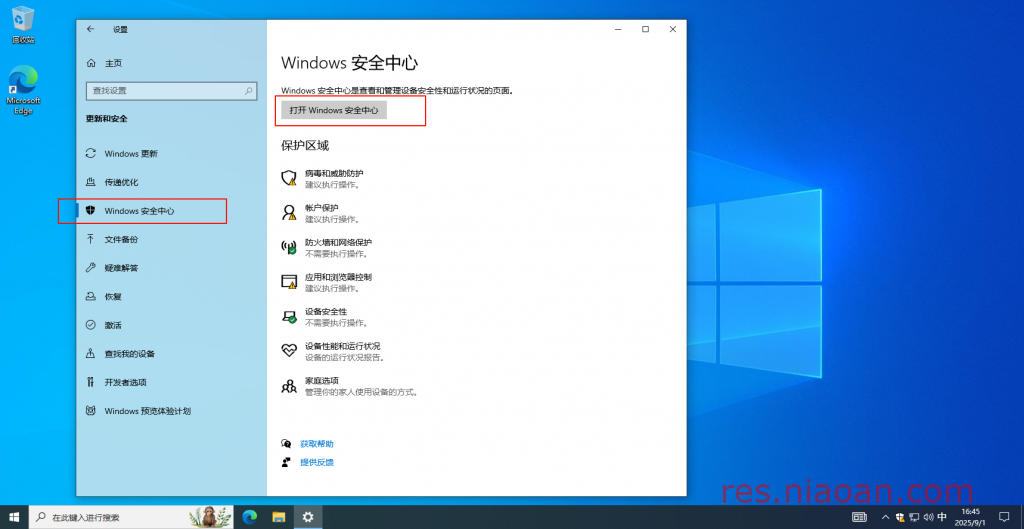
Task: Close the Settings window
Action: [673, 29]
